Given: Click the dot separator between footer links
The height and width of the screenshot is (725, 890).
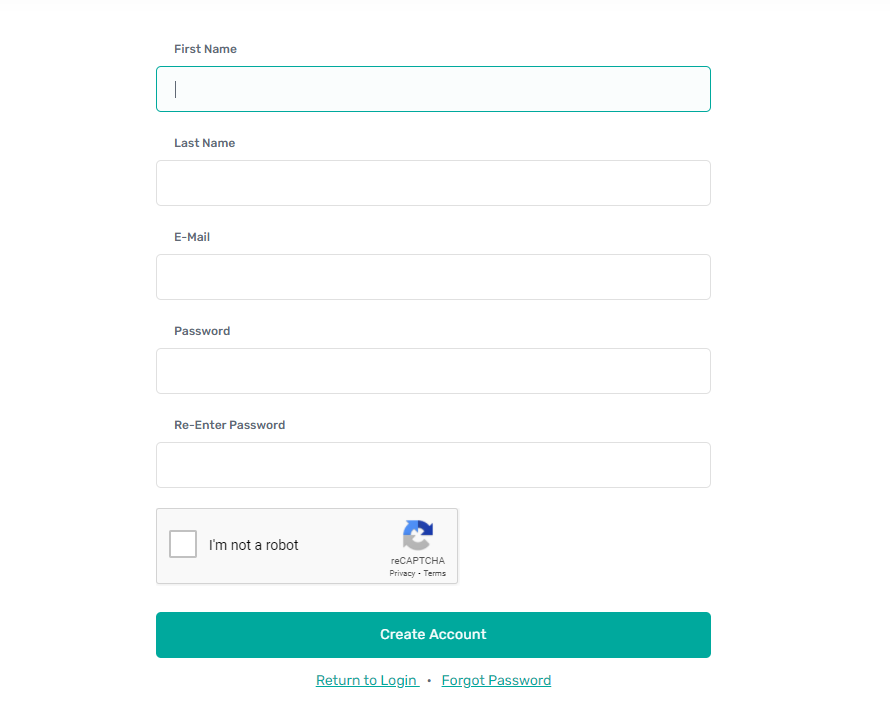Looking at the screenshot, I should coord(429,681).
